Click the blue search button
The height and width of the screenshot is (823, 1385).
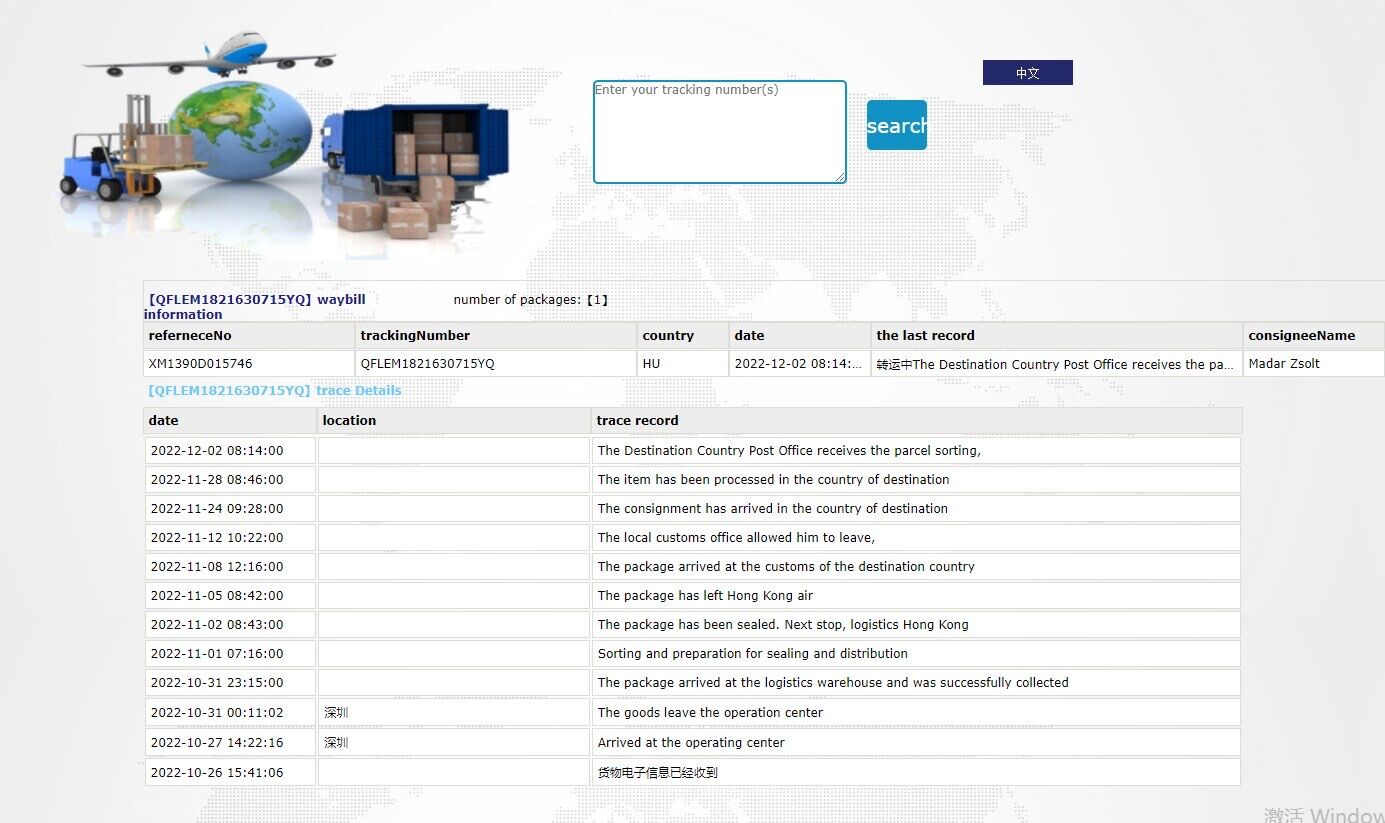pyautogui.click(x=897, y=125)
